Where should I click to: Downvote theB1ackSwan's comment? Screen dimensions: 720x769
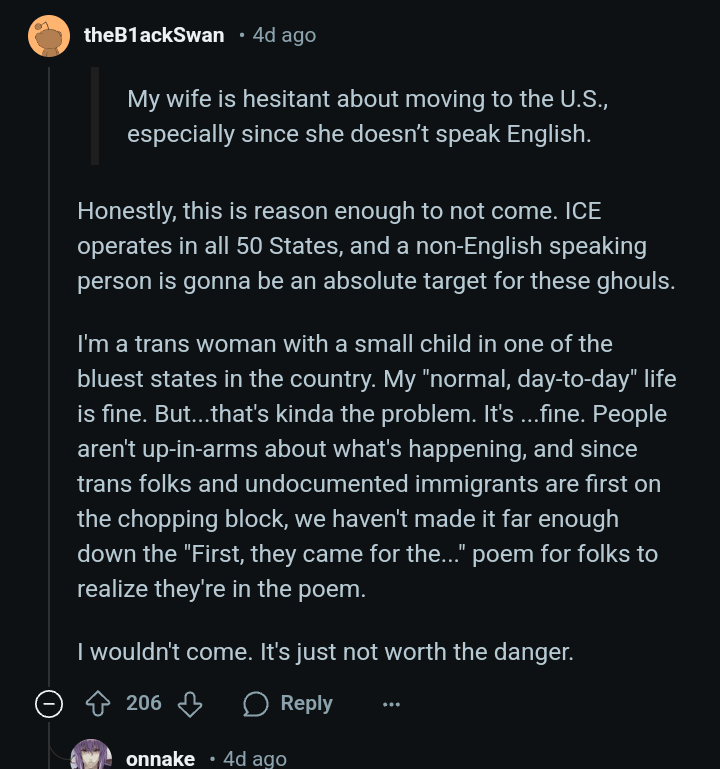[190, 704]
